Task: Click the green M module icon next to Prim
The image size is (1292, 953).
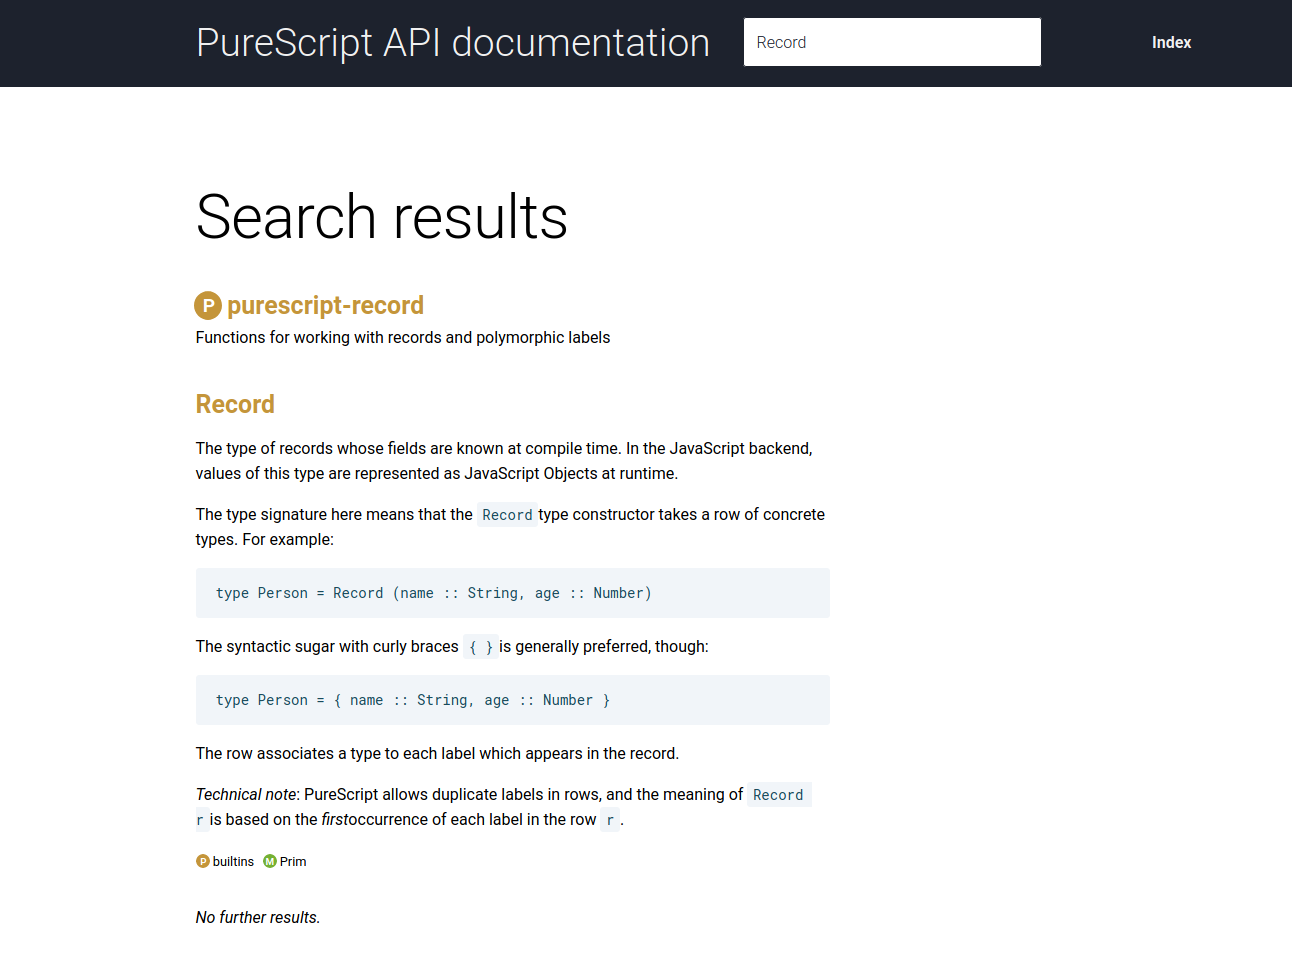Action: tap(270, 861)
